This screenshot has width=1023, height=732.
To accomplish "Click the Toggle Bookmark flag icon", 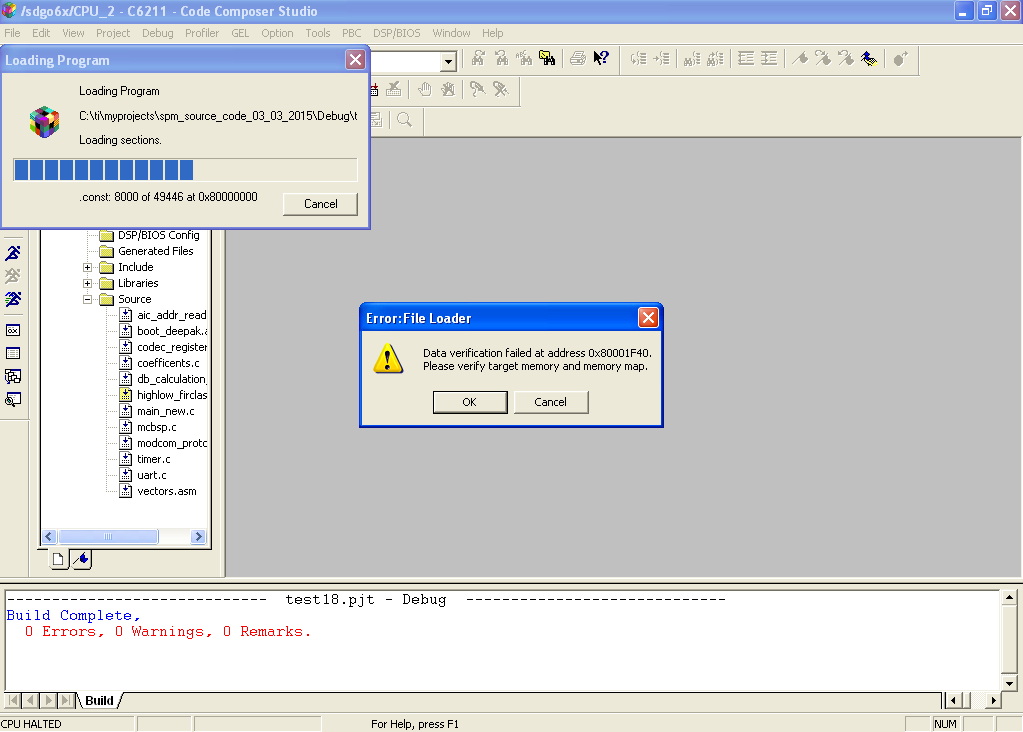I will click(x=800, y=59).
